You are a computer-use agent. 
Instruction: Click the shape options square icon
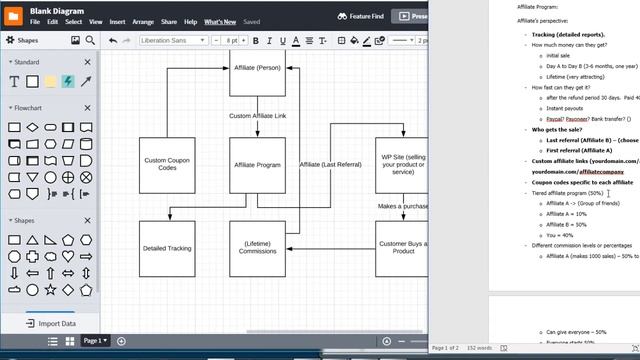pos(341,40)
